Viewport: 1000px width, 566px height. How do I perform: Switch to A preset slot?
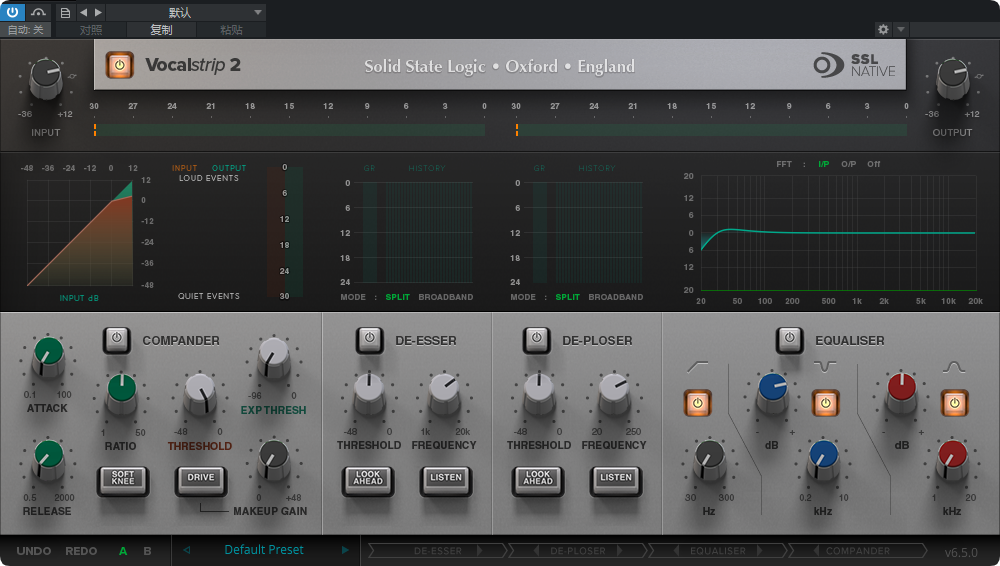123,551
